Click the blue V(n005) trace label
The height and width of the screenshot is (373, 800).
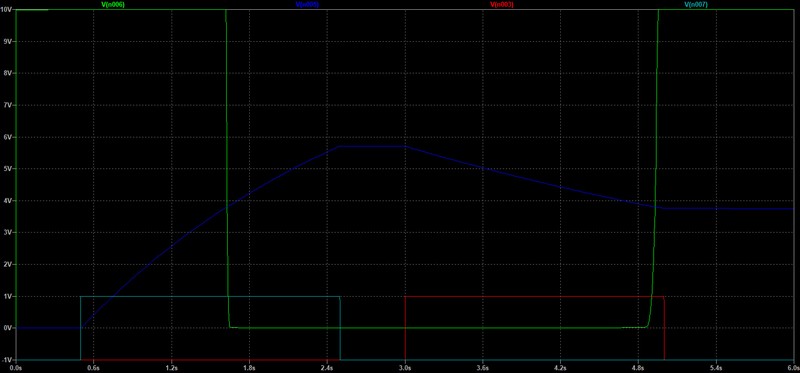(307, 4)
